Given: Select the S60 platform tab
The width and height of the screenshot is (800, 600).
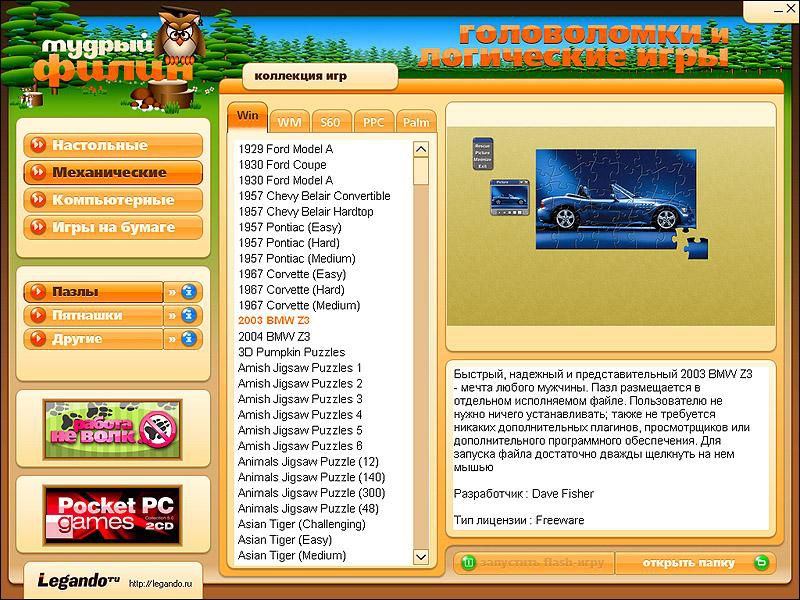Looking at the screenshot, I should point(330,122).
